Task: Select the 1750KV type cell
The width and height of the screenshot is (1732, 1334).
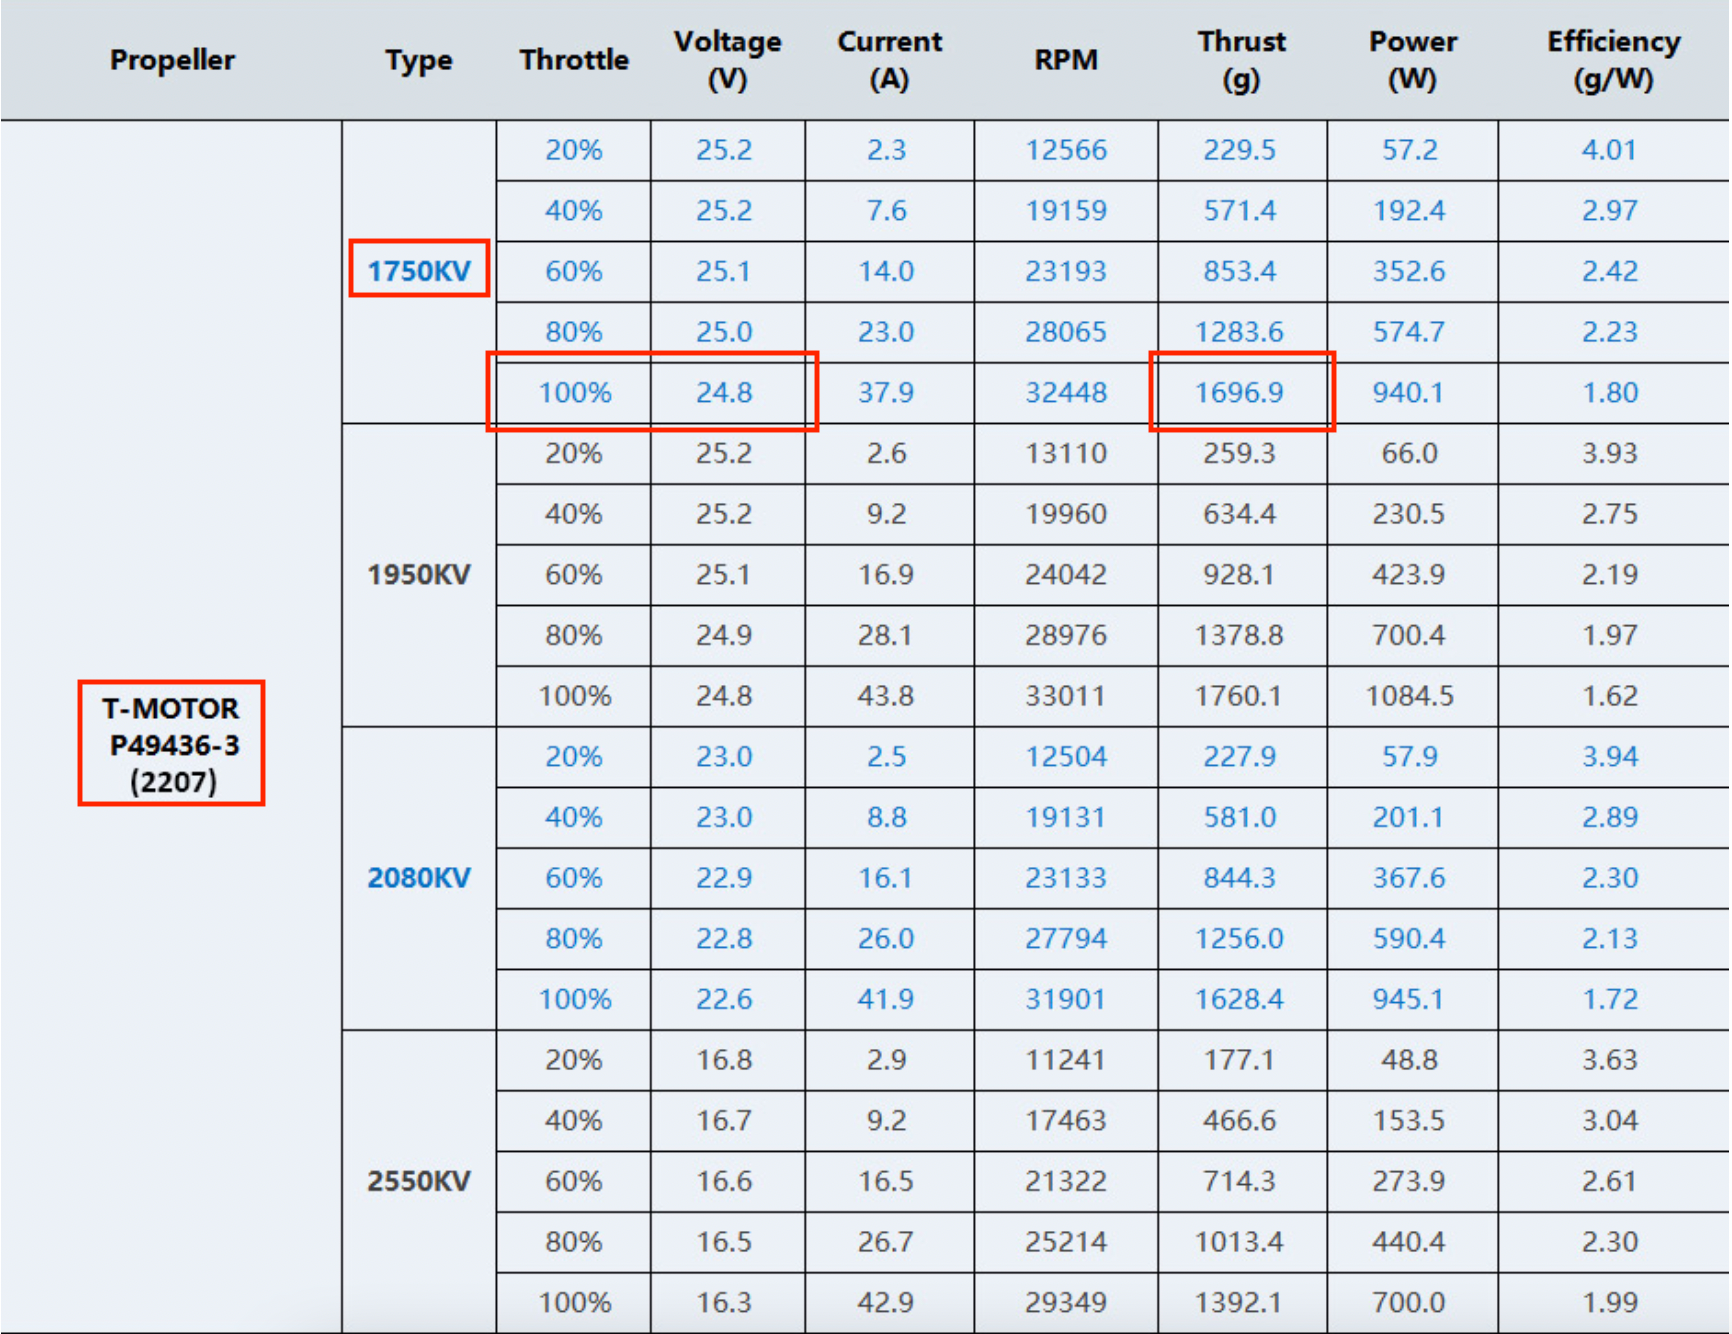Action: [x=419, y=271]
